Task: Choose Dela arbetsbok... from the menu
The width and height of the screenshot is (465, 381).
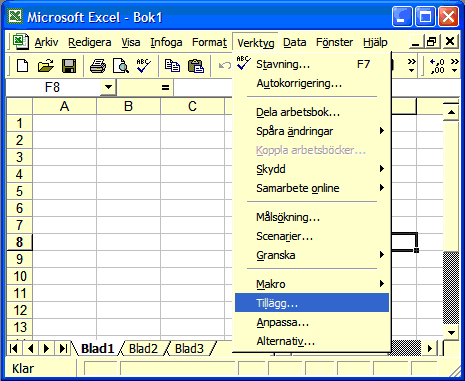Action: click(312, 112)
